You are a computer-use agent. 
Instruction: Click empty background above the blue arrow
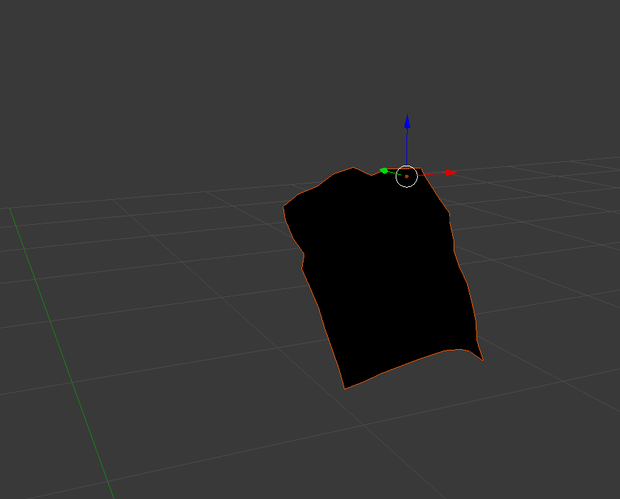(x=407, y=59)
